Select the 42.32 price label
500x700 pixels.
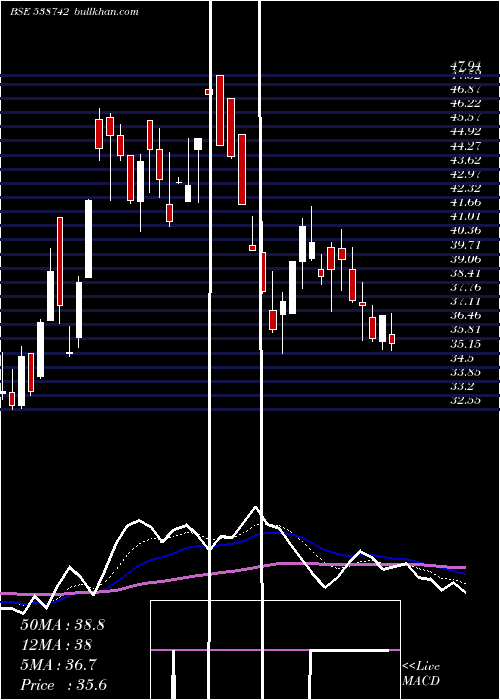coord(466,188)
